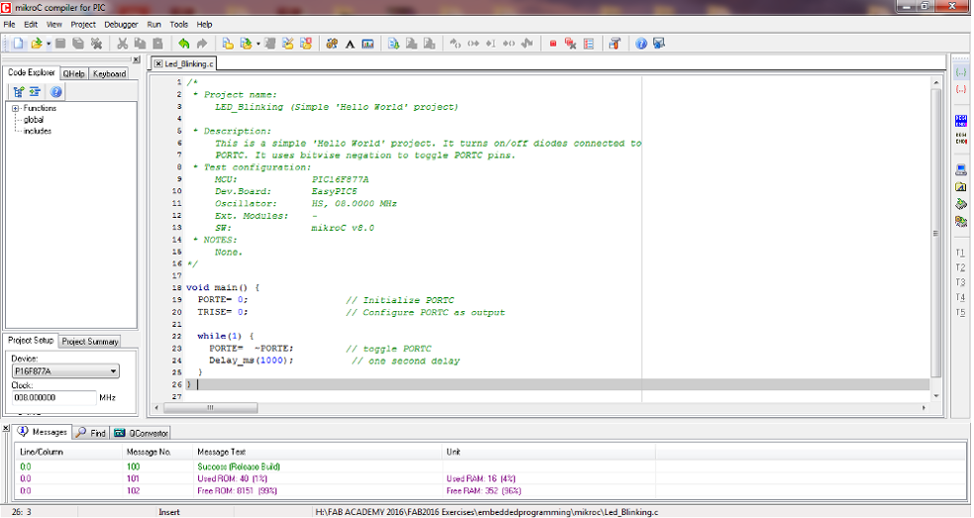This screenshot has width=974, height=518.
Task: Click the Open project icon
Action: pos(246,43)
